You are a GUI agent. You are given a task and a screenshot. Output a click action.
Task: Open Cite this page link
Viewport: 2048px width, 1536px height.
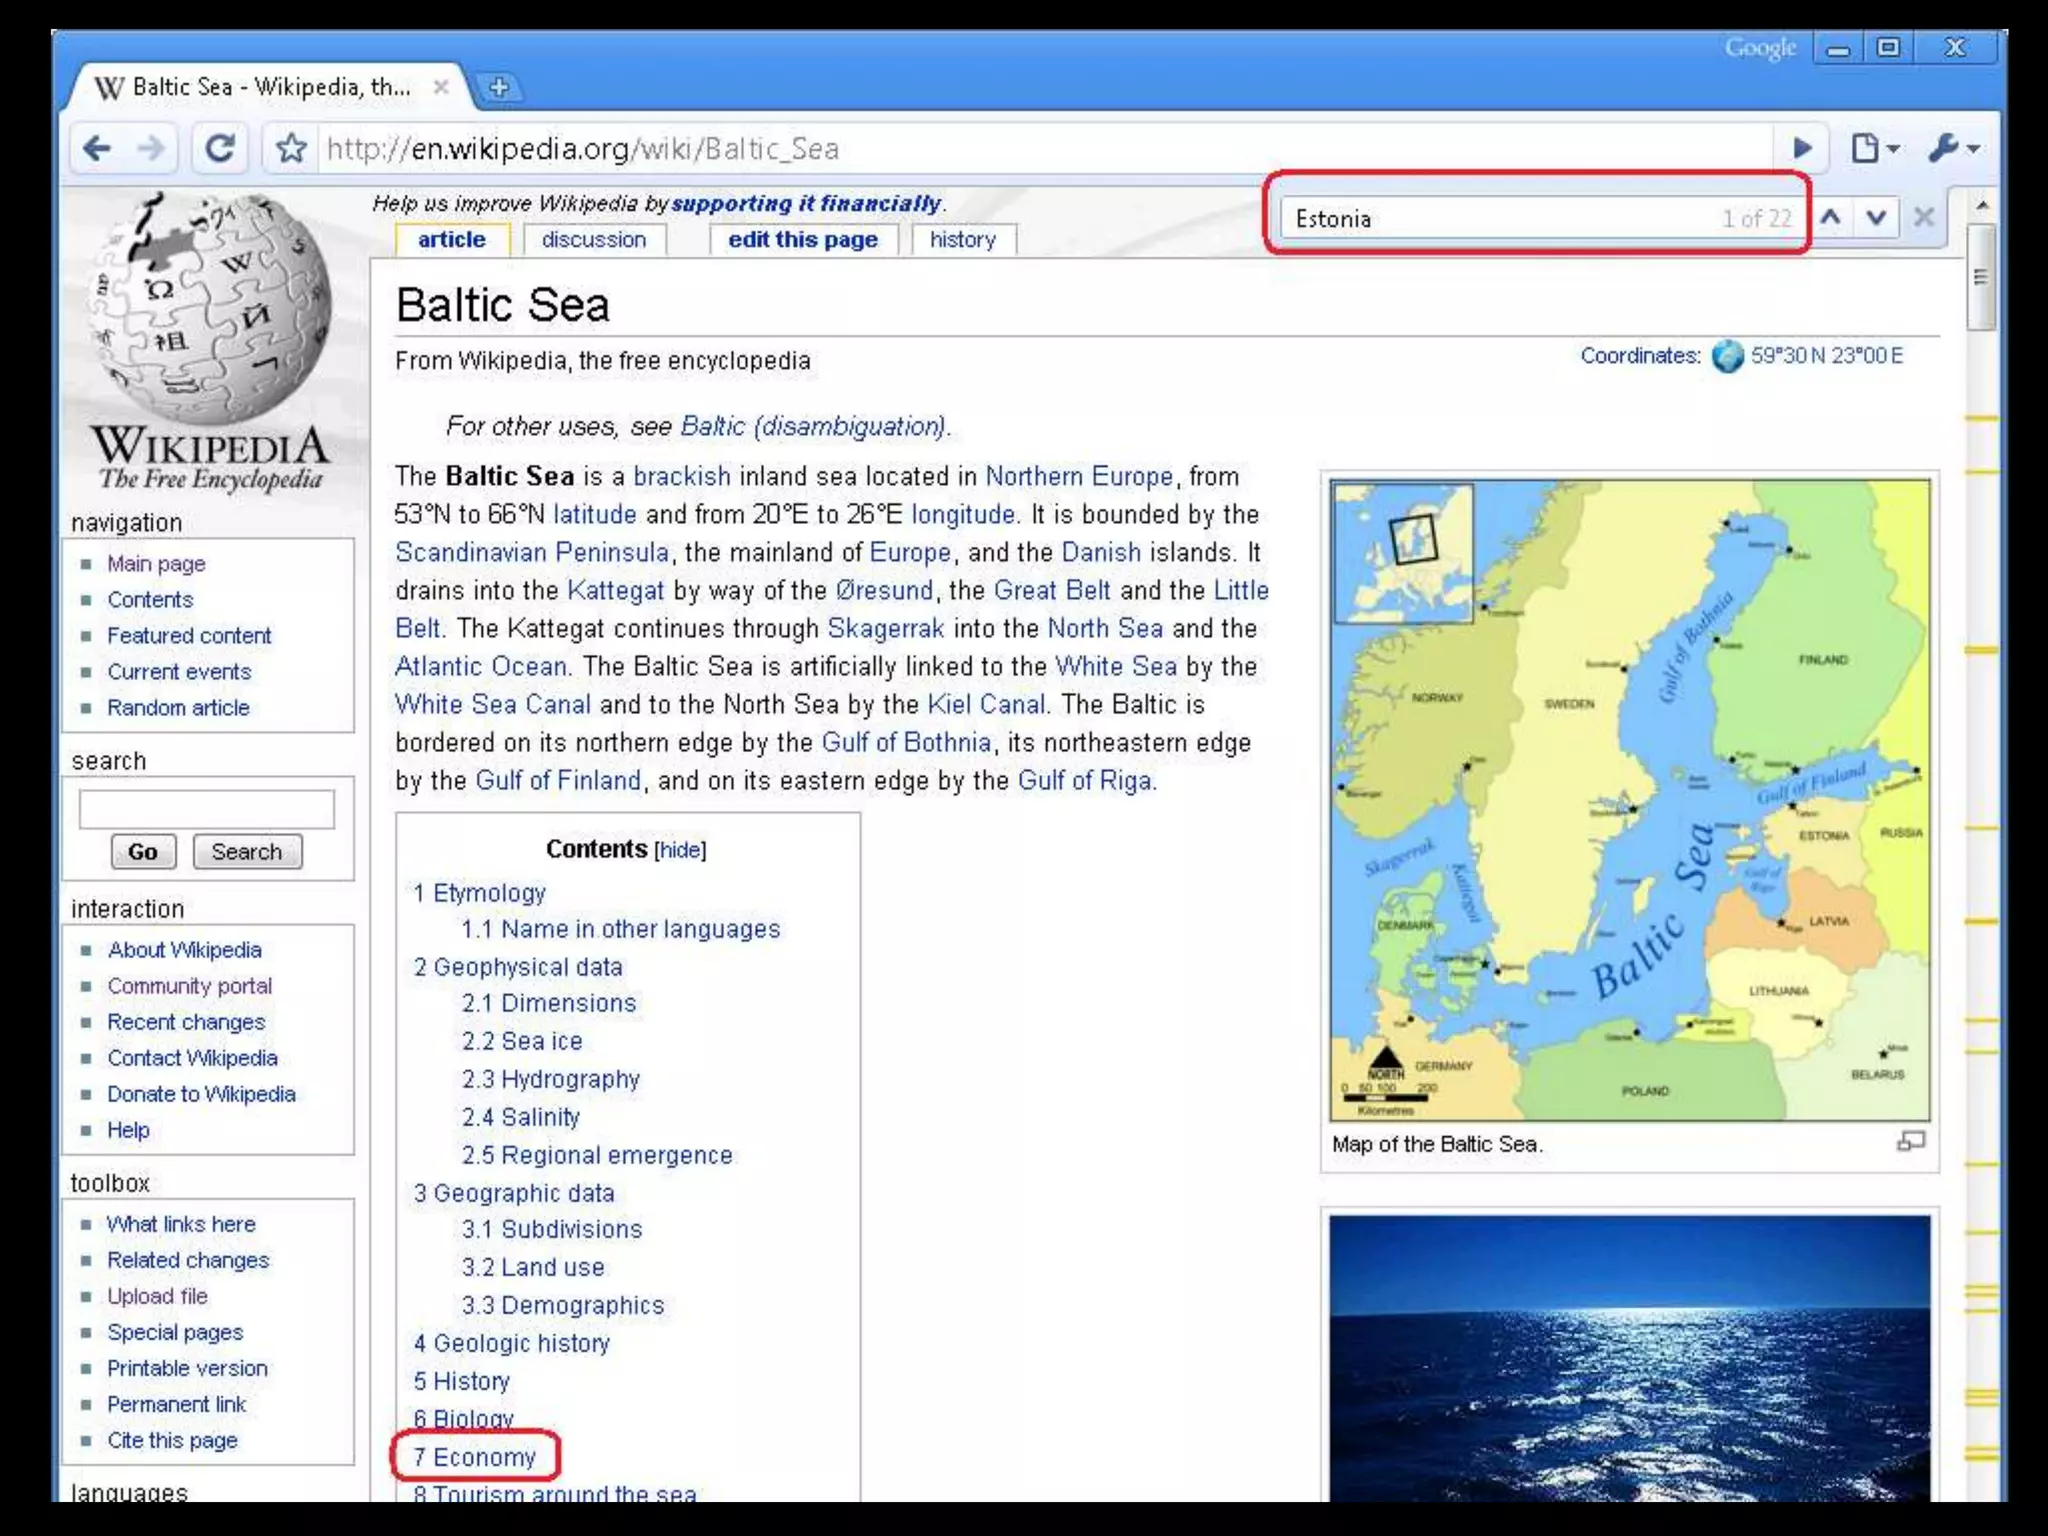[172, 1440]
